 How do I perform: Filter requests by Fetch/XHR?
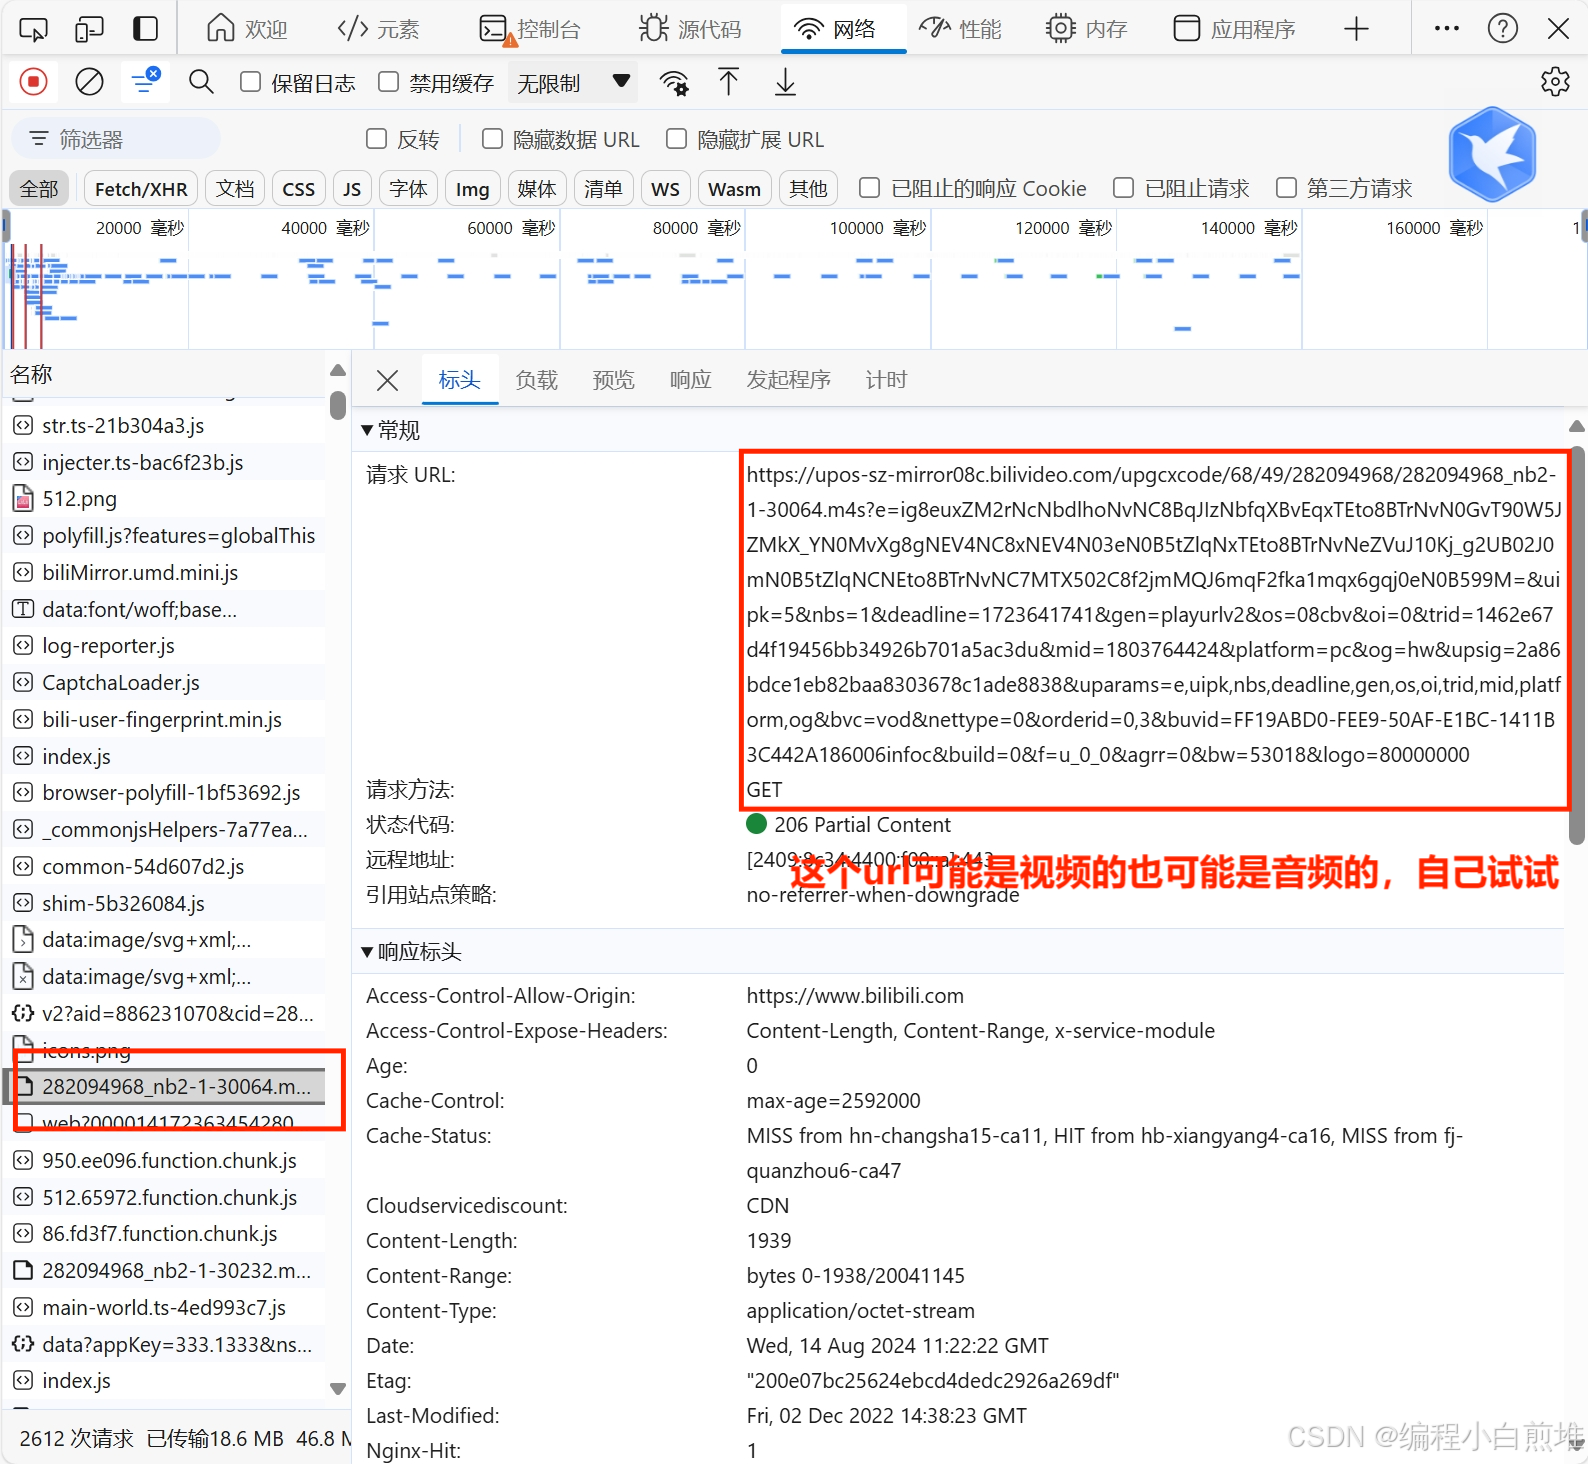141,189
